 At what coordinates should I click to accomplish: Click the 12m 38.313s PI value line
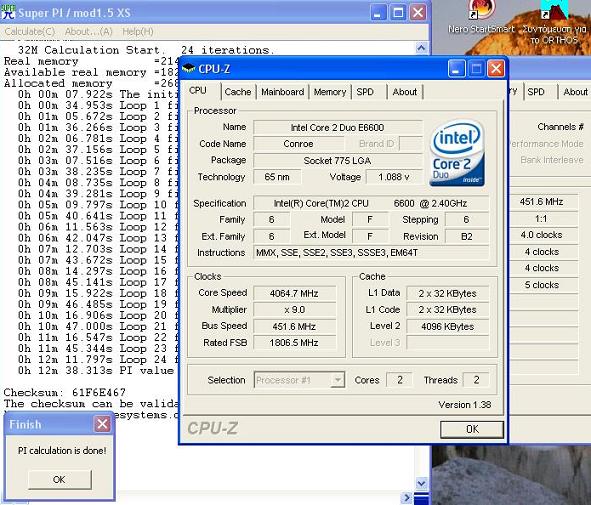[x=96, y=370]
